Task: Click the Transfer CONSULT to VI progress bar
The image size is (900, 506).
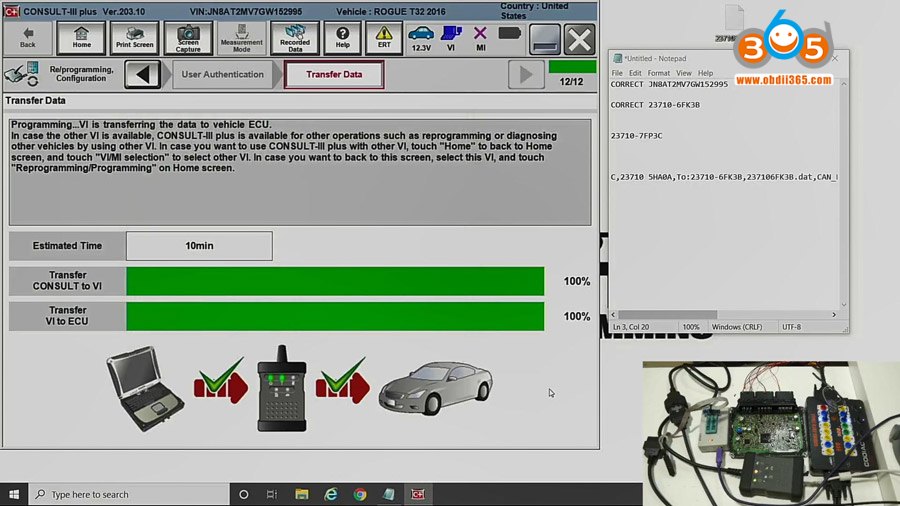Action: coord(335,281)
